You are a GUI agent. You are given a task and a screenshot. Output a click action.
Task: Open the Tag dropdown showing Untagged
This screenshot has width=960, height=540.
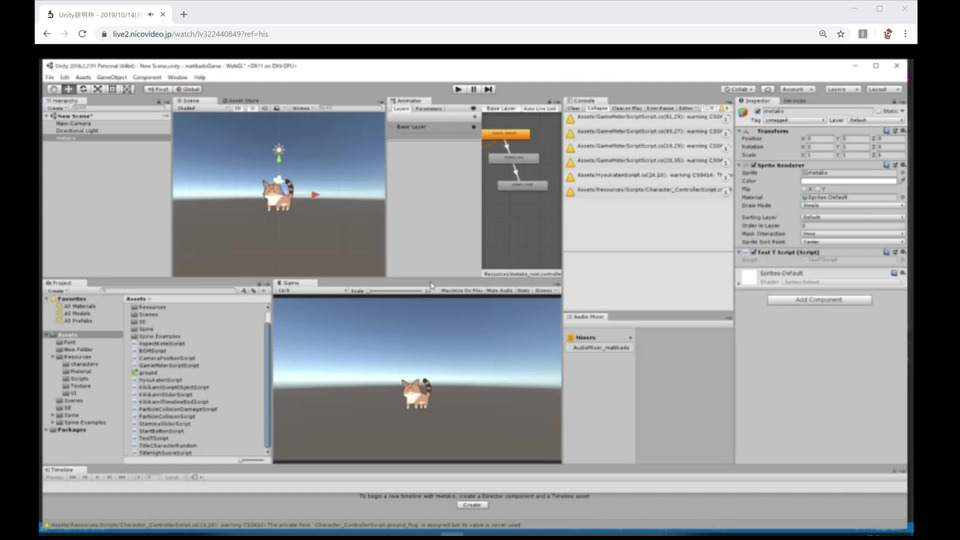795,121
